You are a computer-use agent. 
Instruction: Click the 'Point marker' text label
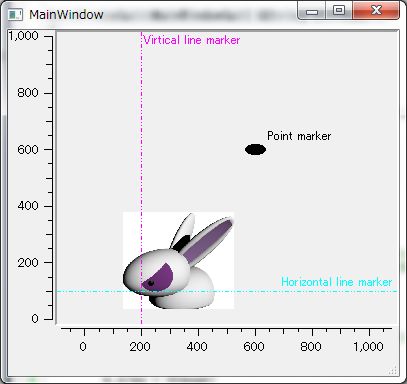click(x=299, y=136)
